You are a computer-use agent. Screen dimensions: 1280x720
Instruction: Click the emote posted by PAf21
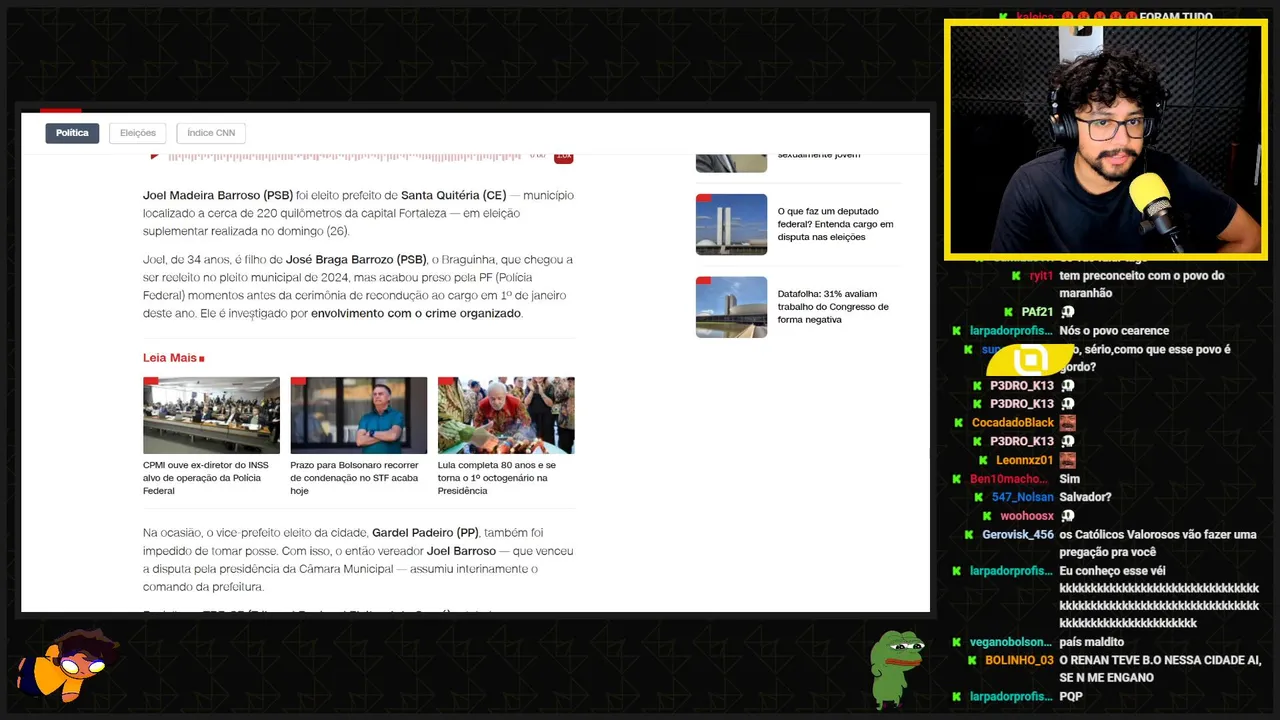[1067, 312]
